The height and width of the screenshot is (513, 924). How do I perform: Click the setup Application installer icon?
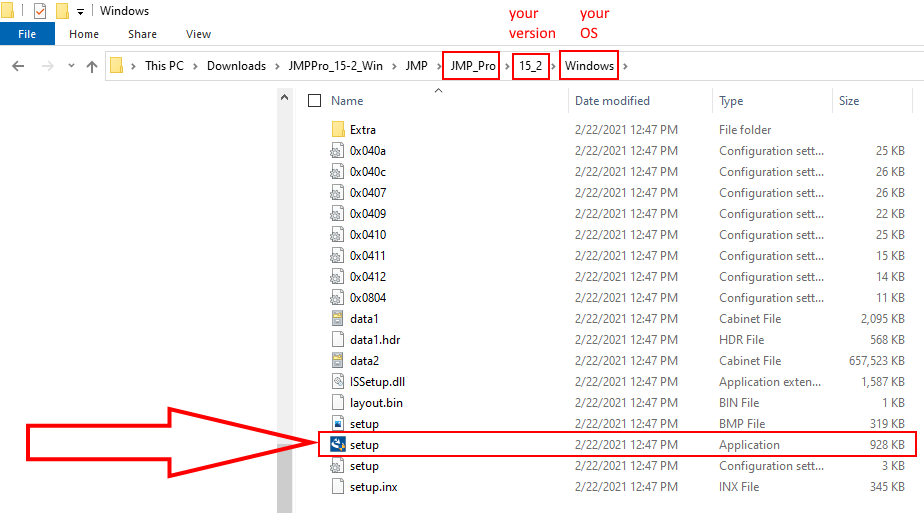point(338,445)
